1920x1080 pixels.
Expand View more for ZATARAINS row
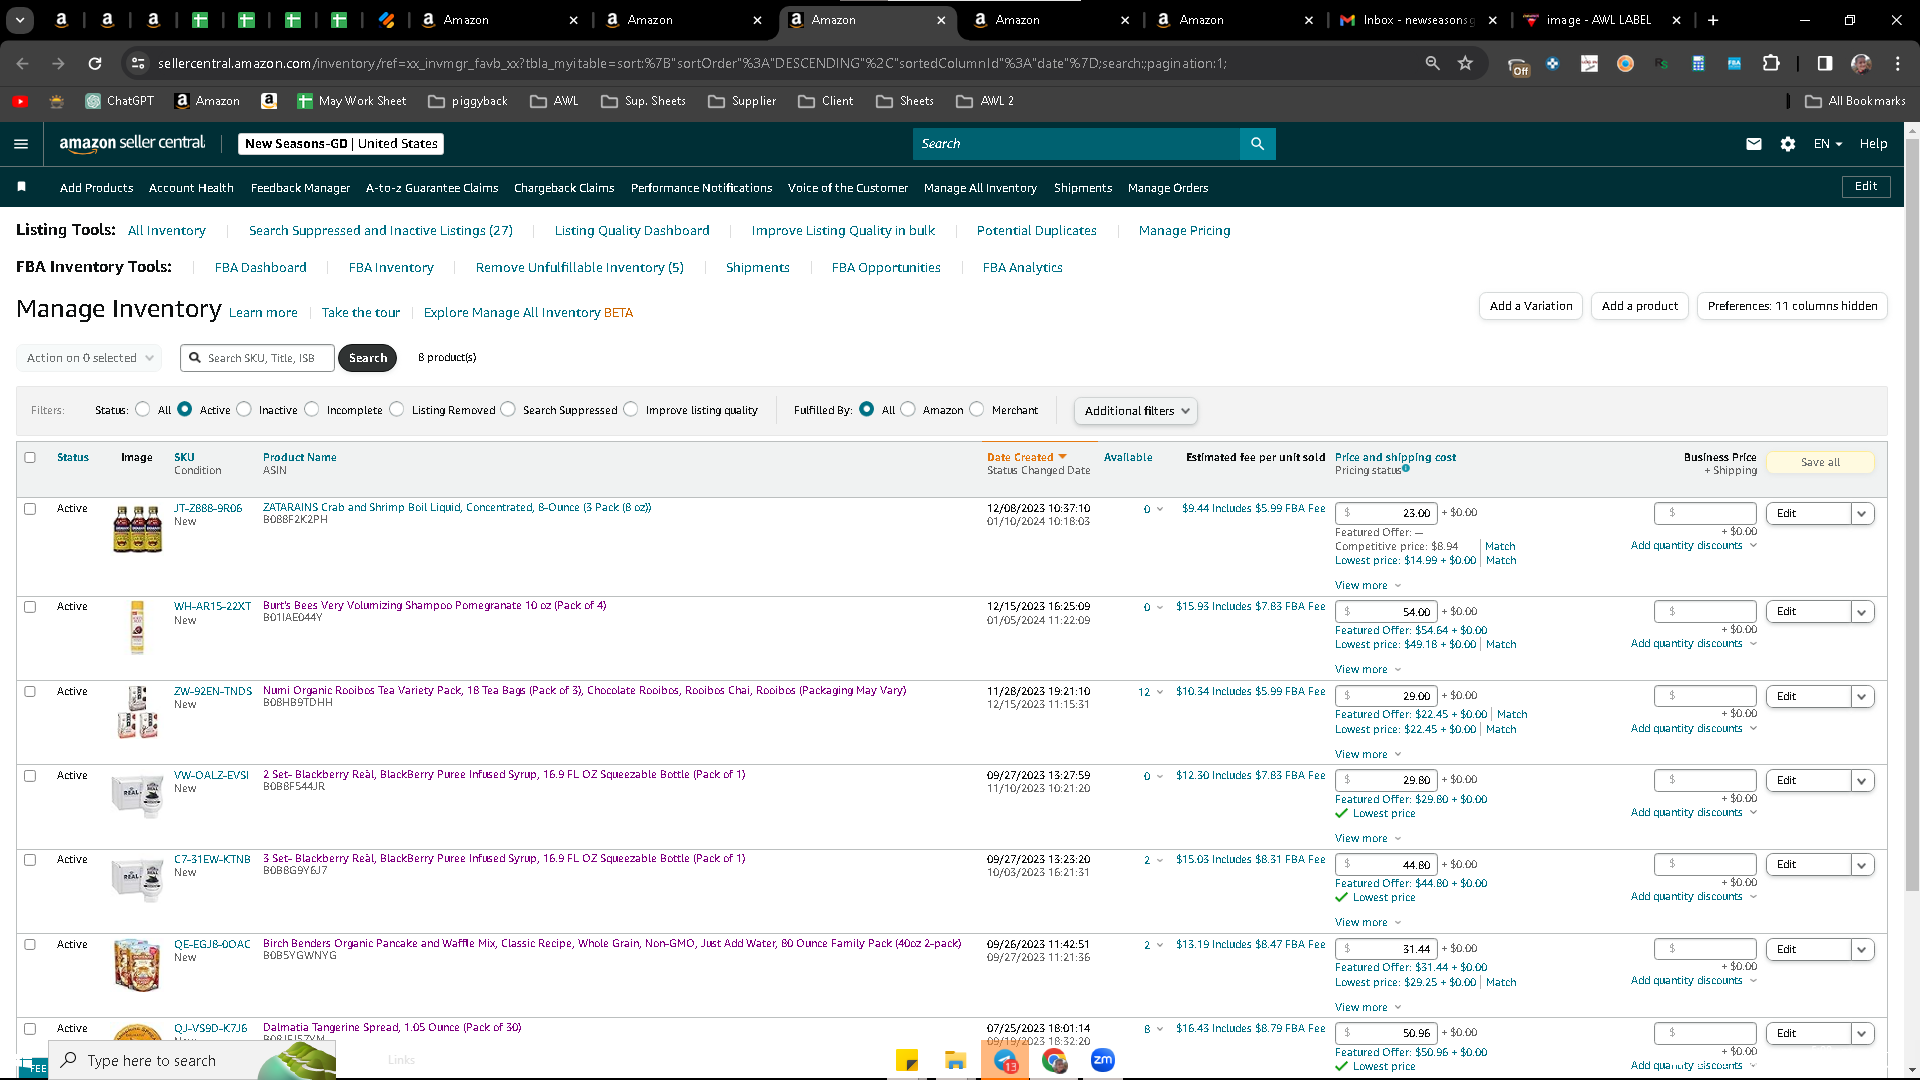pos(1368,586)
